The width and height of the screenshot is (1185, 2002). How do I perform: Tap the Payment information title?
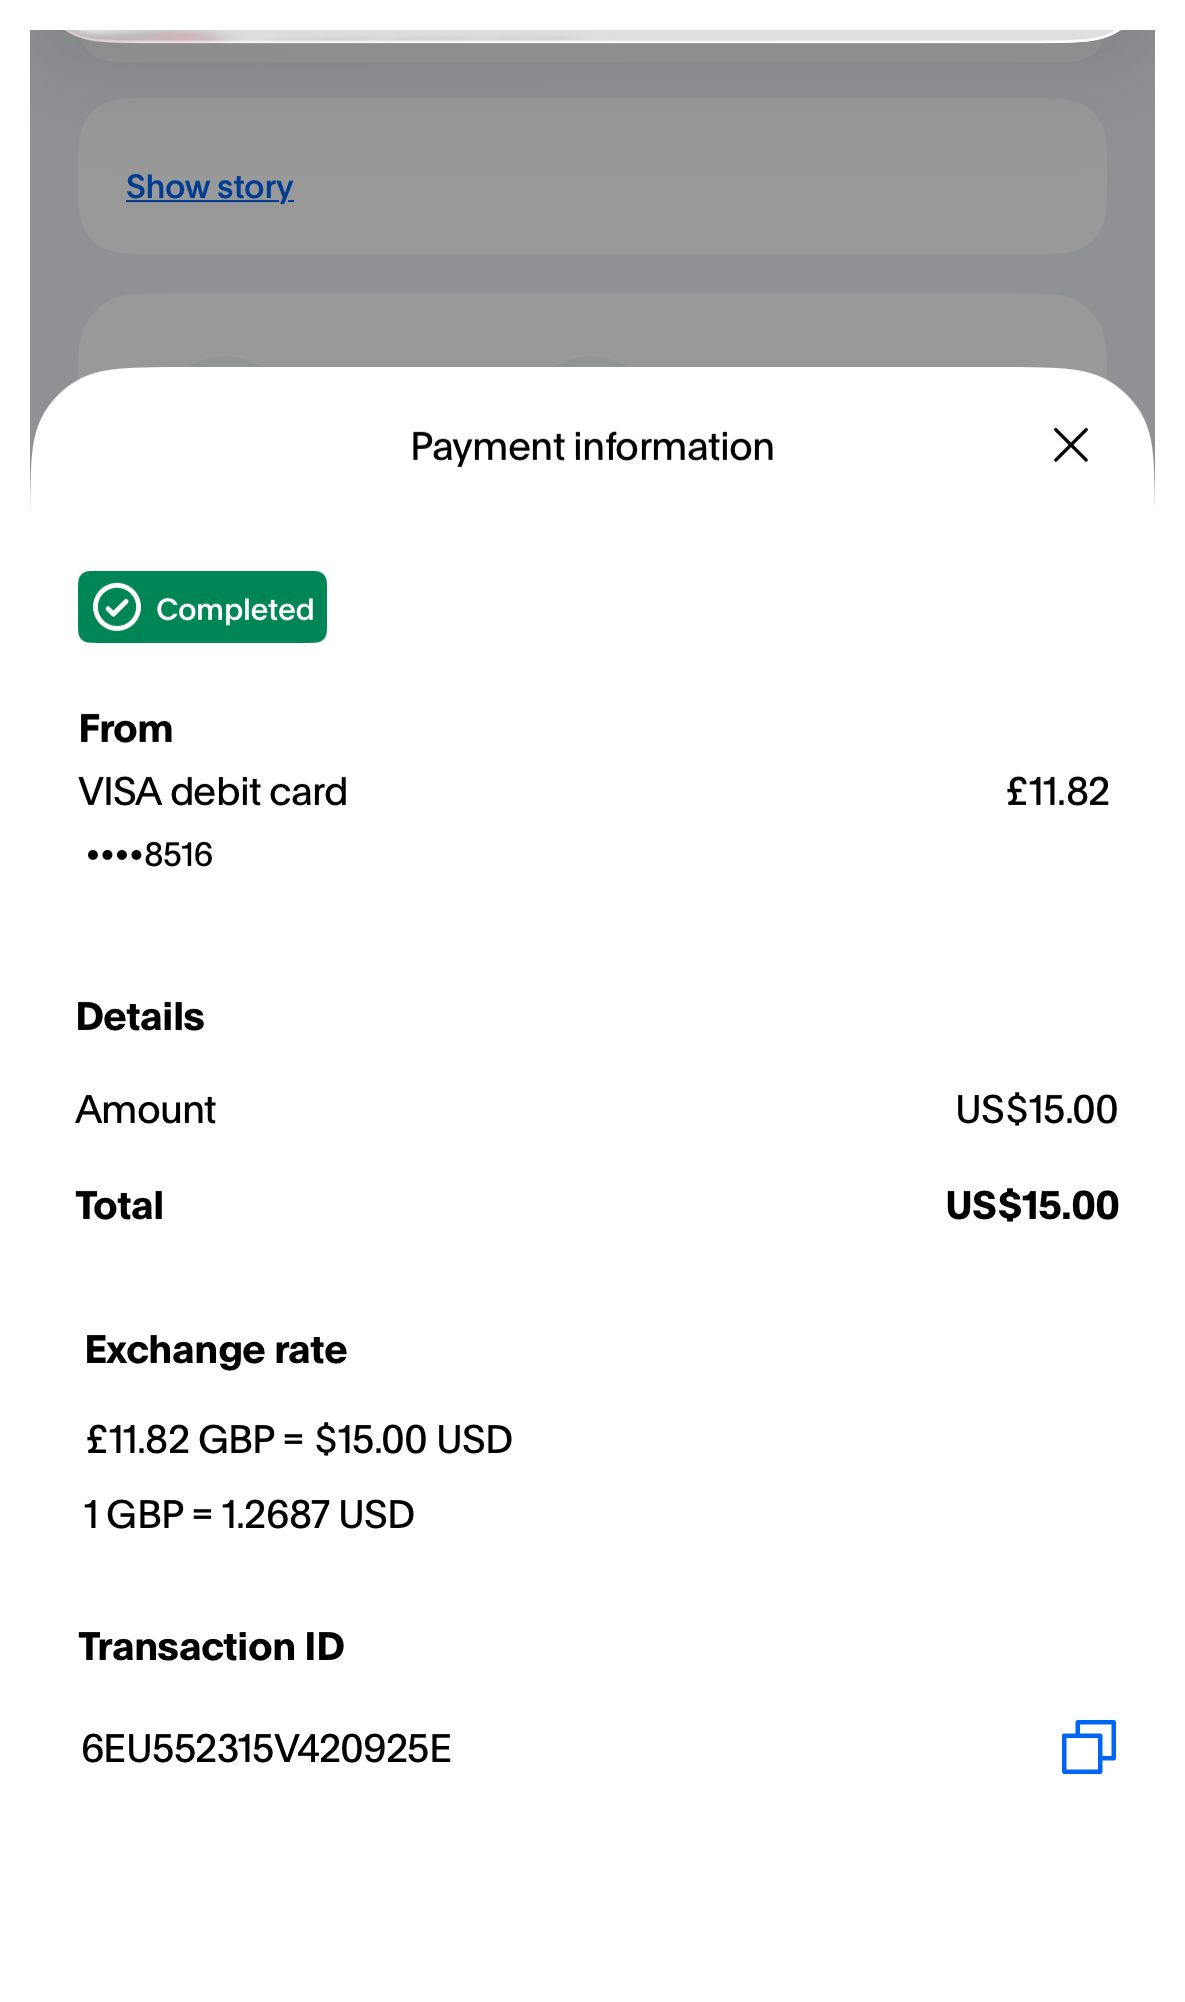592,447
